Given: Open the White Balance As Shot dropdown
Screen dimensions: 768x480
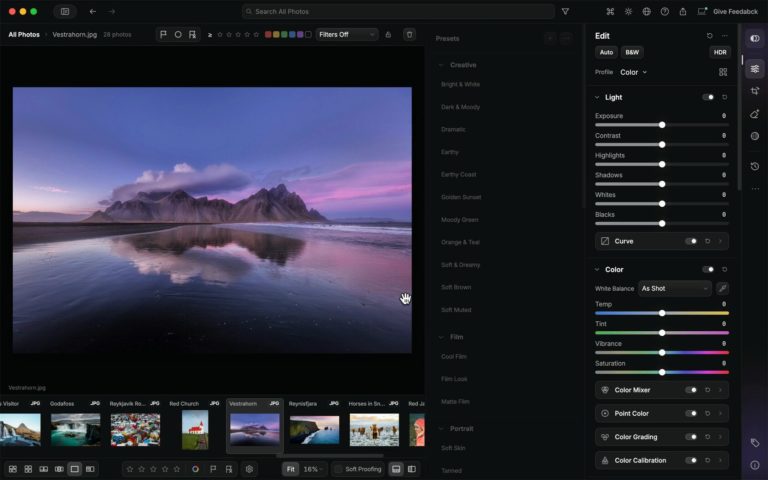Looking at the screenshot, I should 674,288.
